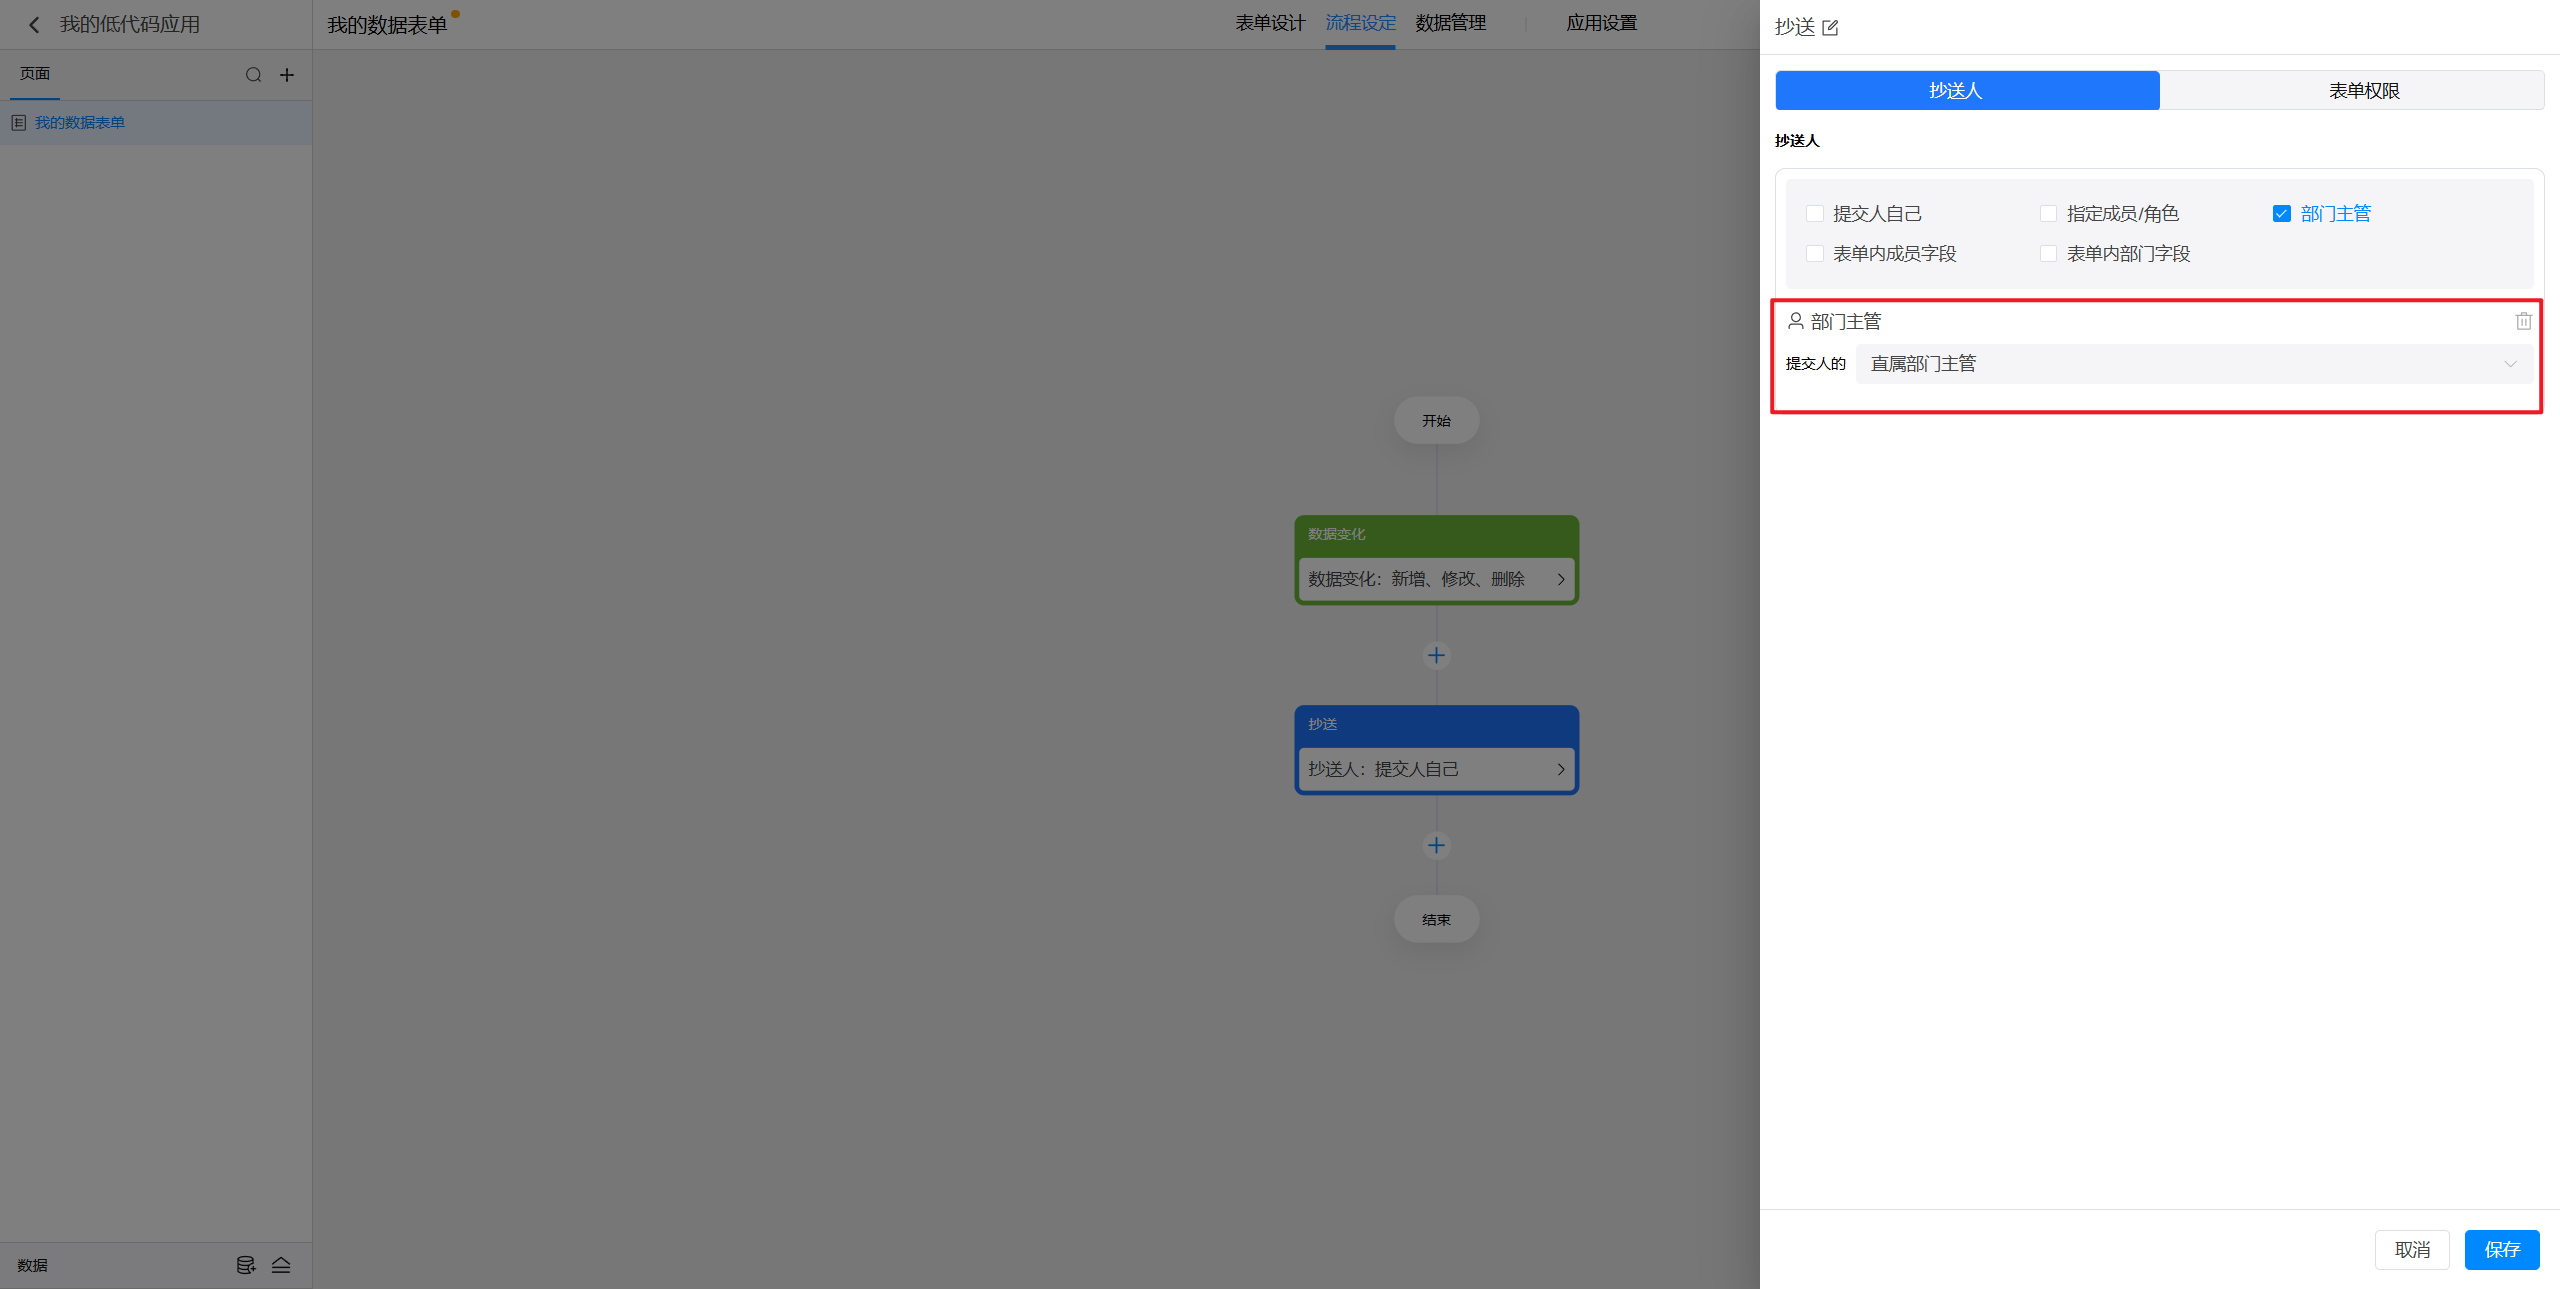Switch to the 表单权限 tab

tap(2363, 91)
